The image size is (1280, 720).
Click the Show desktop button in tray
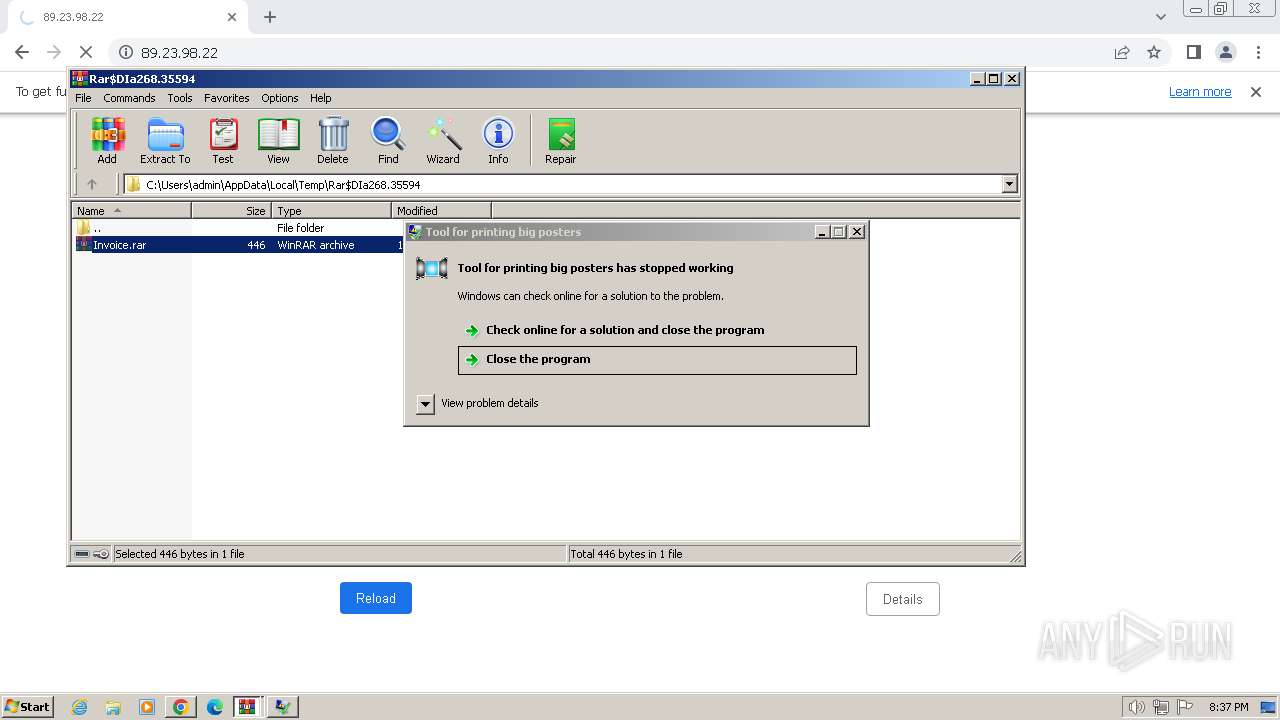pyautogui.click(x=1269, y=707)
